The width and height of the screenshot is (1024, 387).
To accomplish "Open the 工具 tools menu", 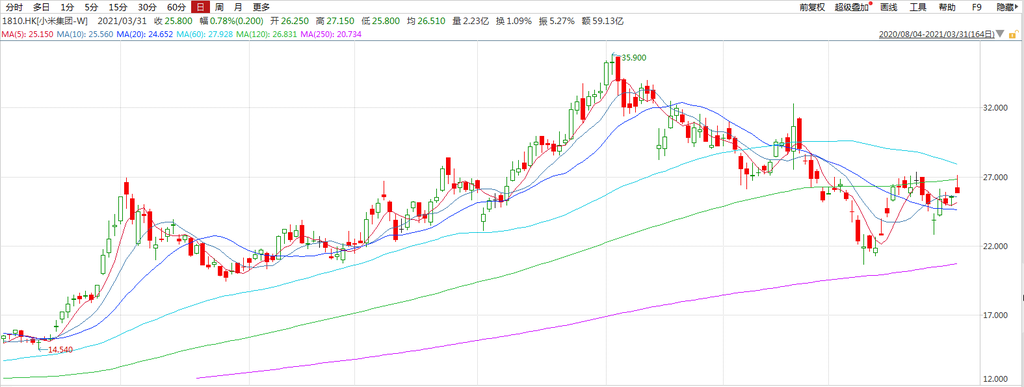I will point(918,8).
